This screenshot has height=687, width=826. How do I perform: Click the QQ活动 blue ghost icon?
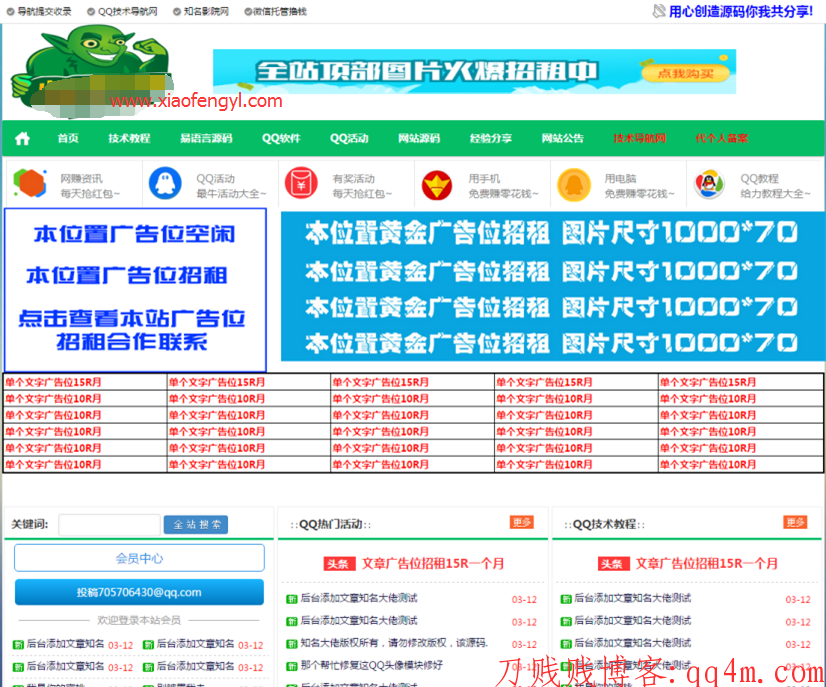pyautogui.click(x=165, y=183)
